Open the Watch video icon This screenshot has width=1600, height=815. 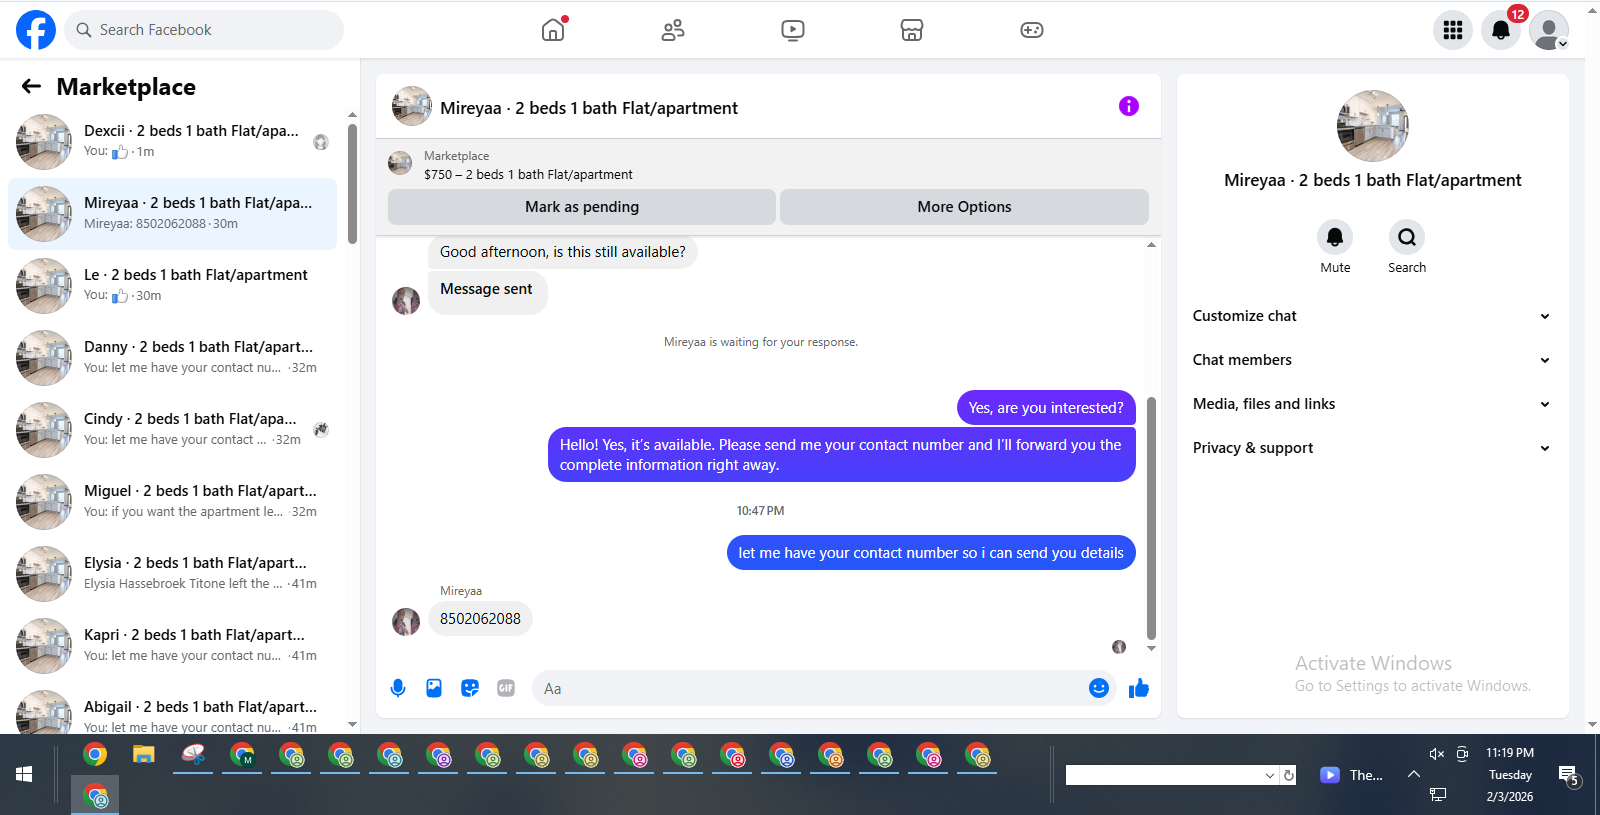coord(793,30)
